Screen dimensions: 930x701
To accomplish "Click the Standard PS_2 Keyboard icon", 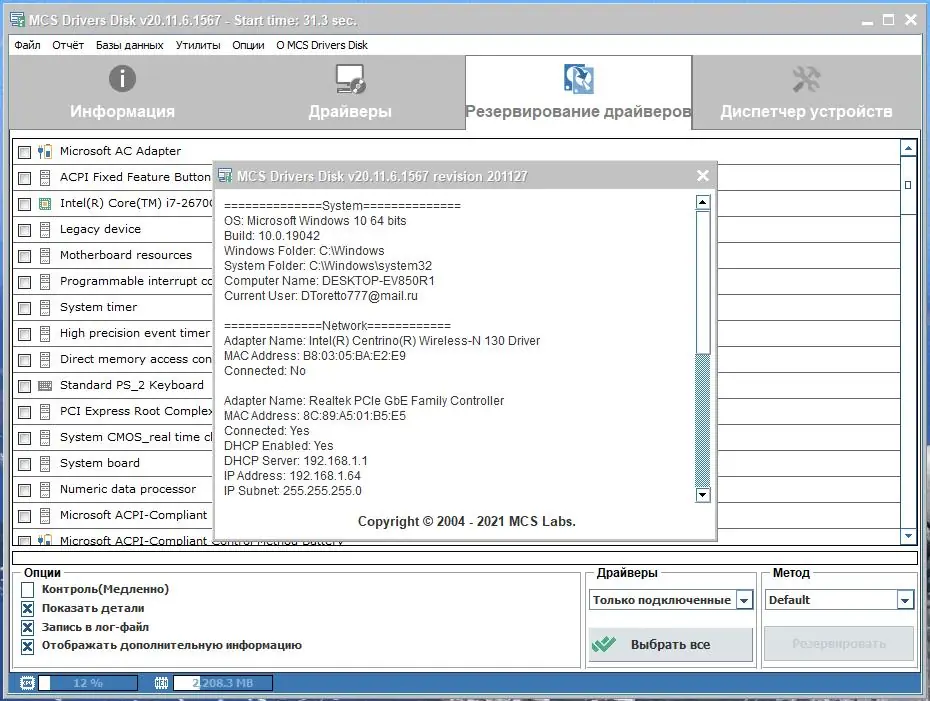I will (x=44, y=385).
